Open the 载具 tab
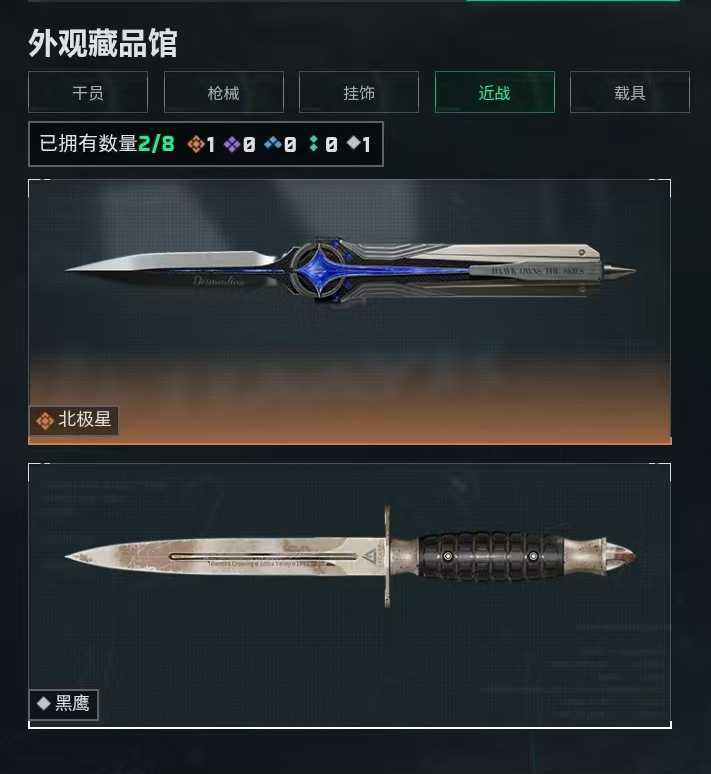Image resolution: width=711 pixels, height=774 pixels. 630,92
